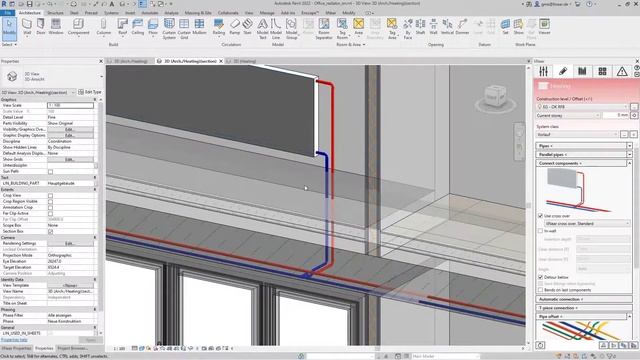Viewport: 640px width, 360px height.
Task: Open the Structure ribbon tab
Action: (x=55, y=13)
